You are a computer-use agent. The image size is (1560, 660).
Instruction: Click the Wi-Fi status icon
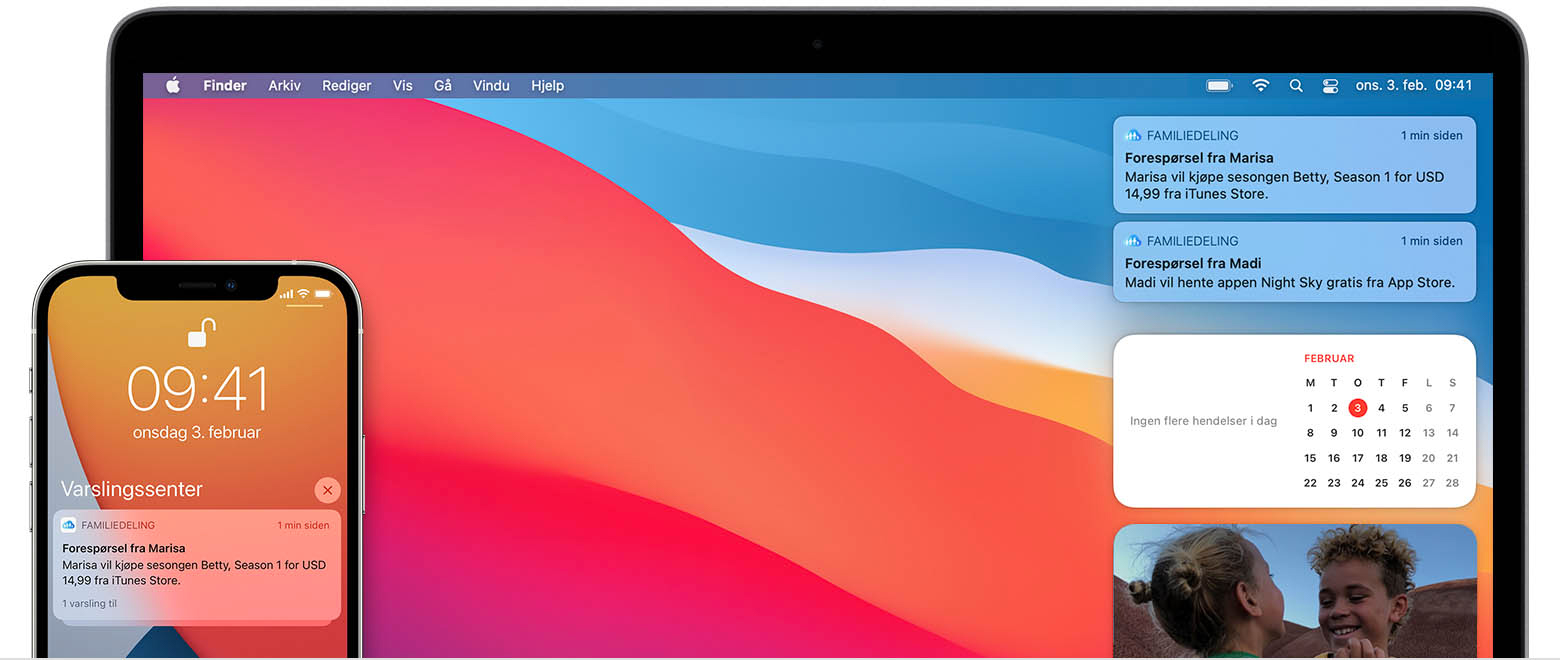1261,86
